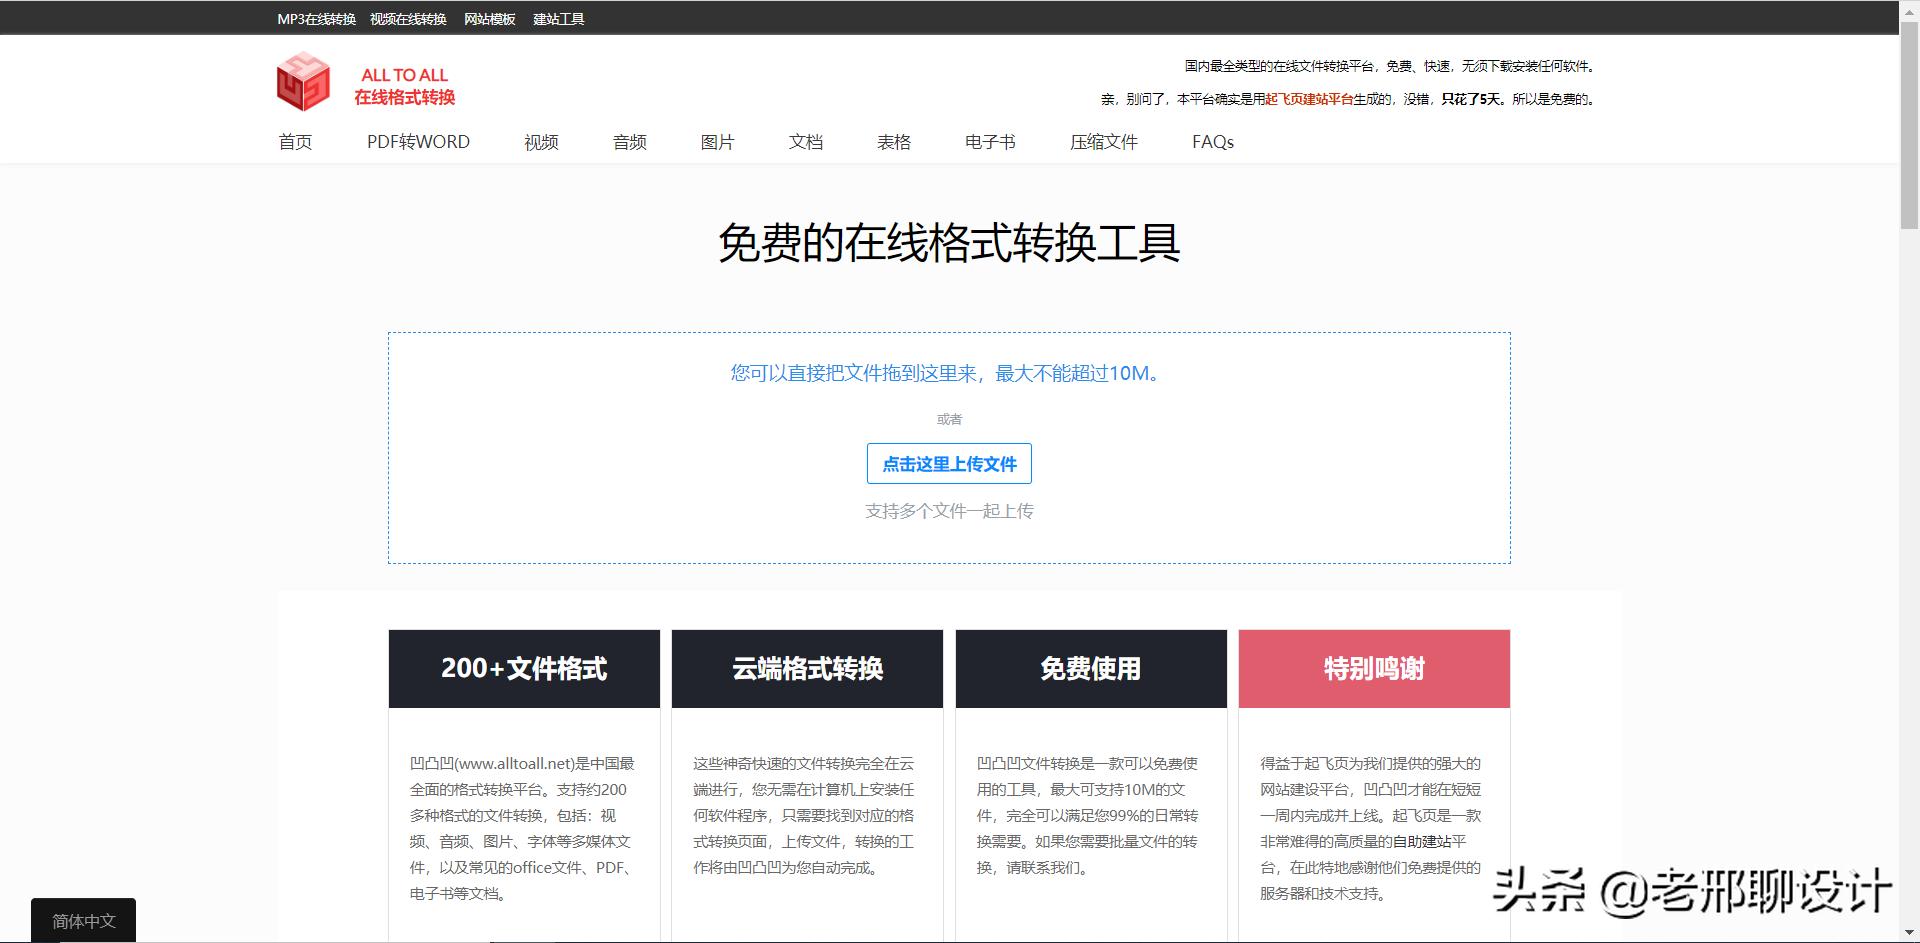Switch to the PDF转WORD section

tap(418, 142)
